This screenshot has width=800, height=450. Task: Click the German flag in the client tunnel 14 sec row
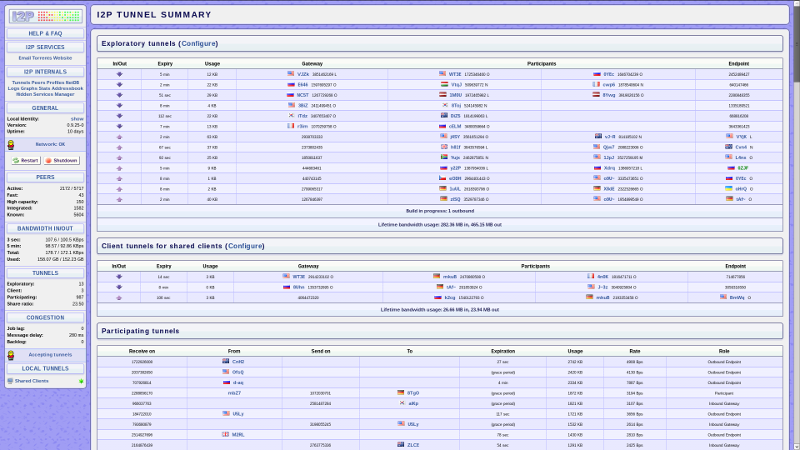click(x=436, y=277)
